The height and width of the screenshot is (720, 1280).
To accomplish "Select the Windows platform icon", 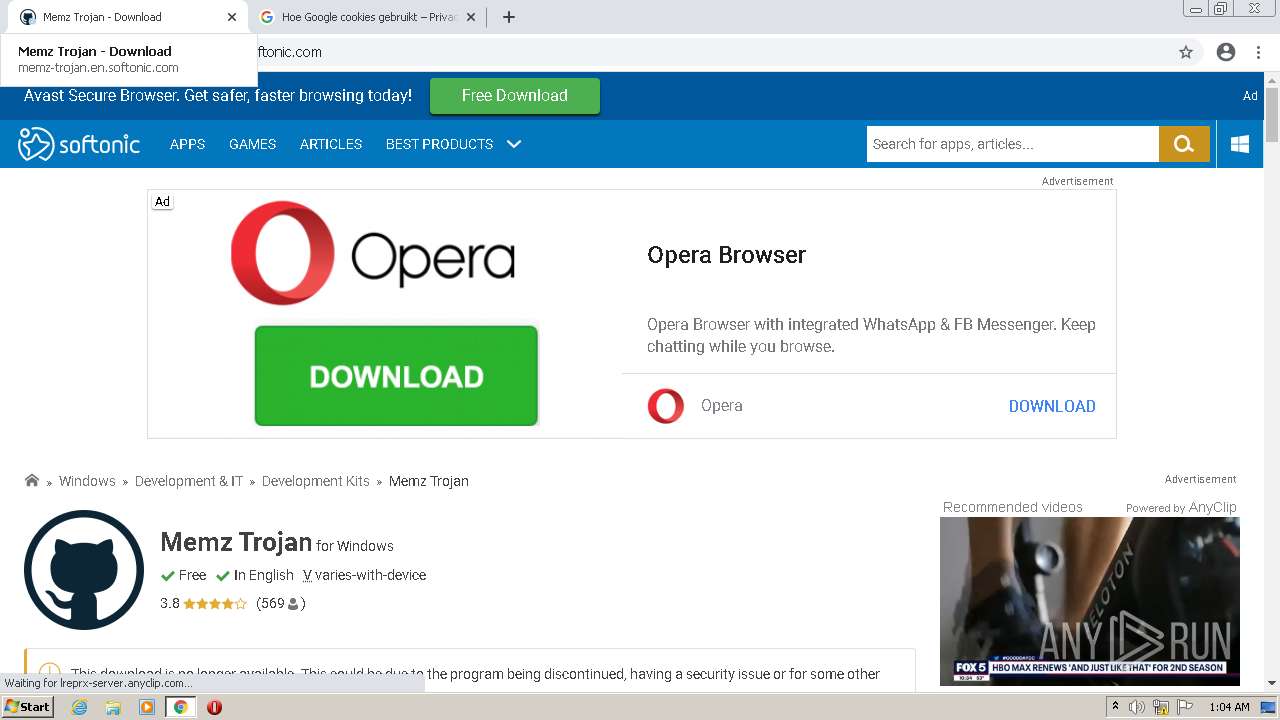I will click(x=1240, y=144).
